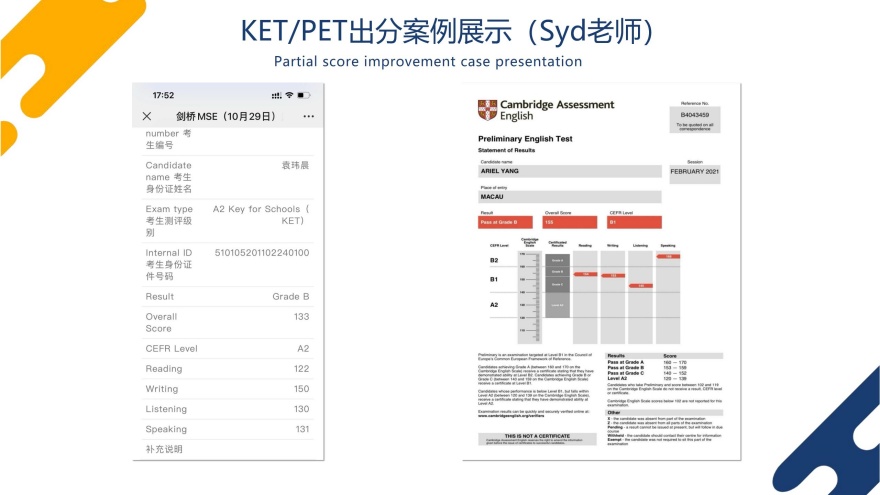Click the number 考生编号 label
This screenshot has height=495, width=880.
click(168, 139)
